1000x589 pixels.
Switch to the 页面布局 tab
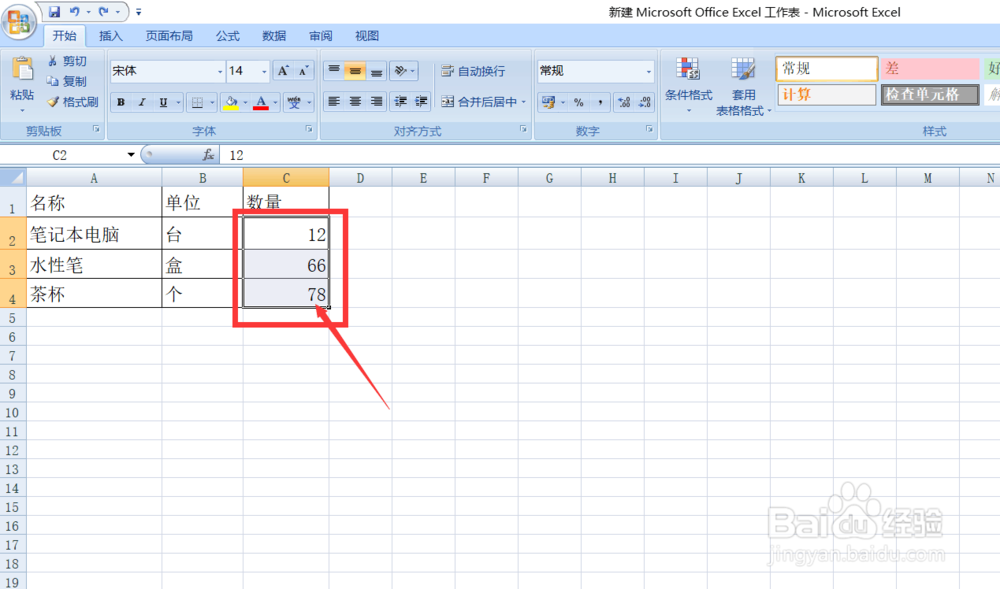pyautogui.click(x=169, y=36)
